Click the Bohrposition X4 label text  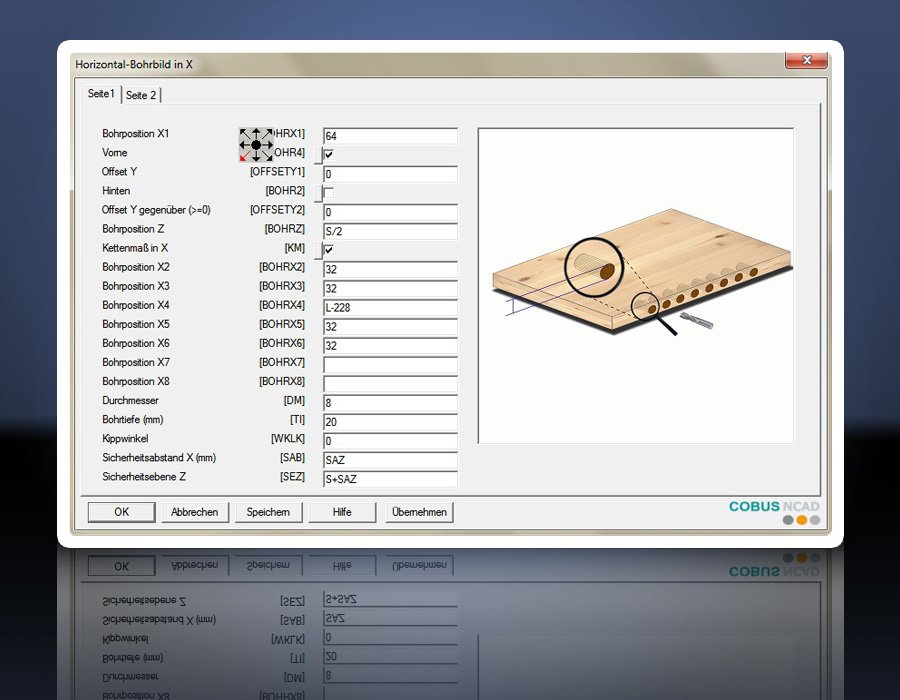136,305
